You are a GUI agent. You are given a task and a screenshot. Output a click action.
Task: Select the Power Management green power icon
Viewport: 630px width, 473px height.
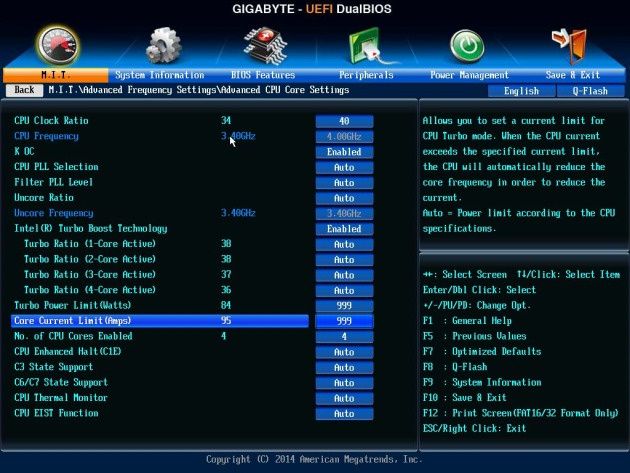click(467, 46)
